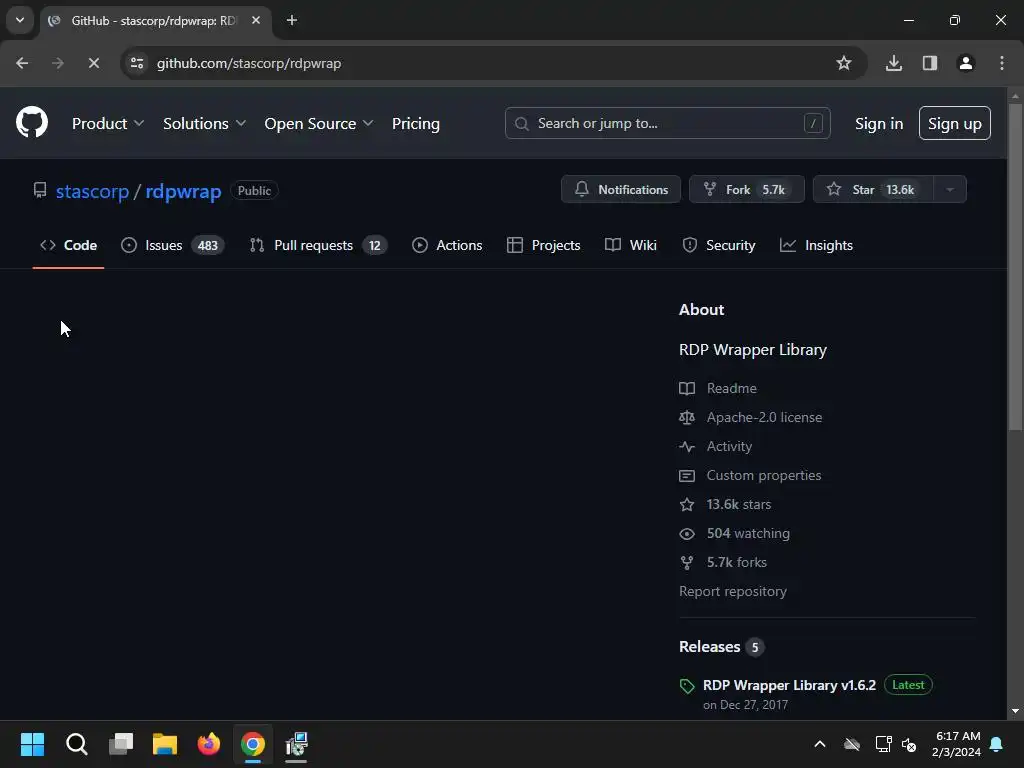This screenshot has height=768, width=1024.
Task: View the 13.6k stars link
Action: 739,505
